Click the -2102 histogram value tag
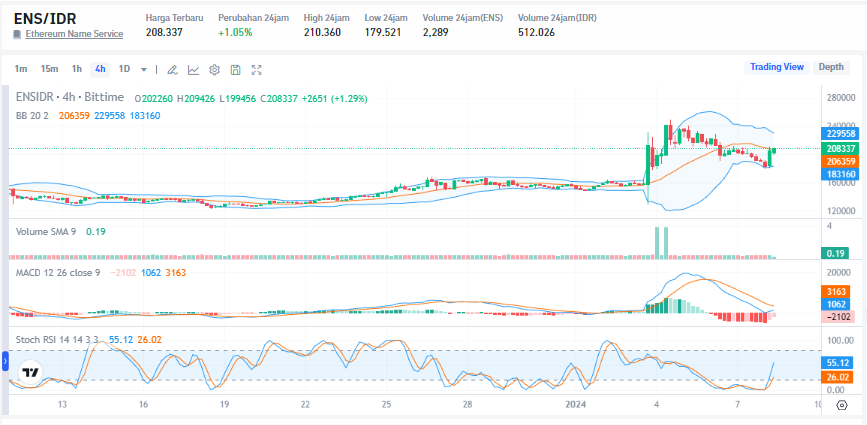This screenshot has height=425, width=867. 838,317
